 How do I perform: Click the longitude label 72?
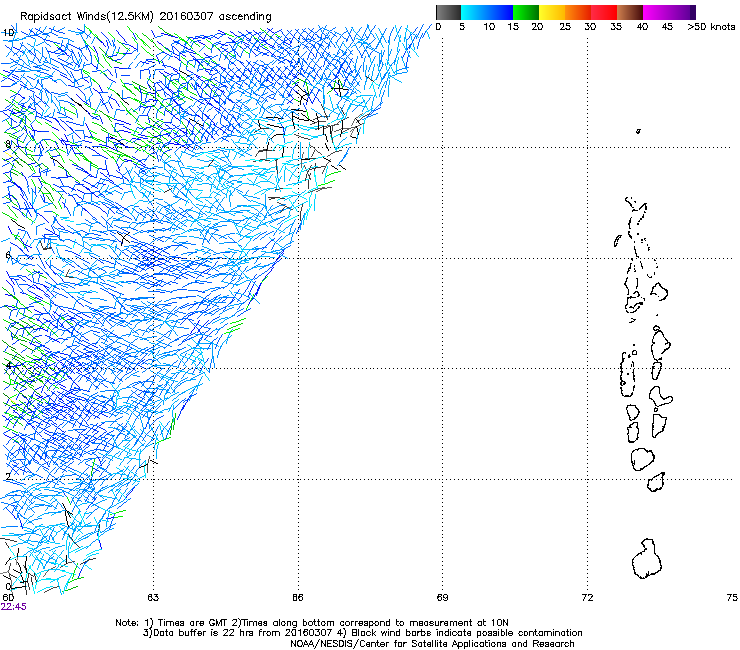click(x=587, y=598)
